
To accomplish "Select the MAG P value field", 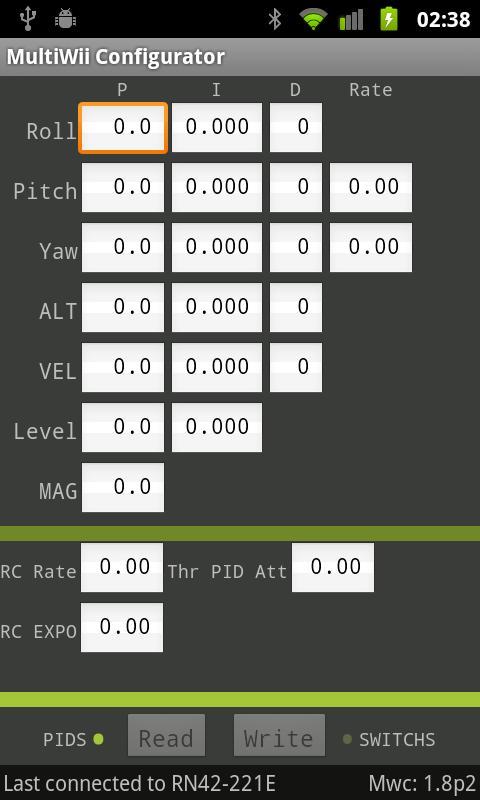I will click(123, 487).
